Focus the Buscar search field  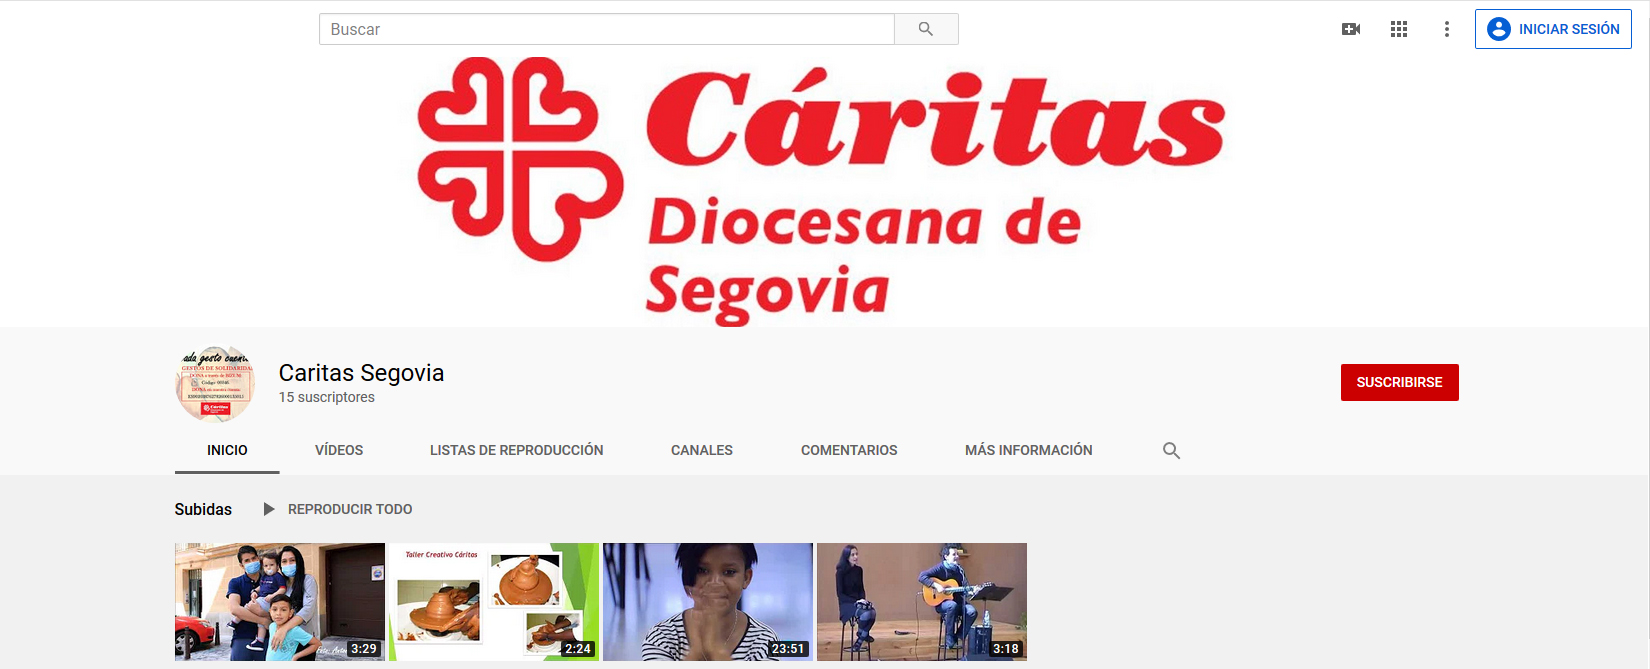point(607,29)
